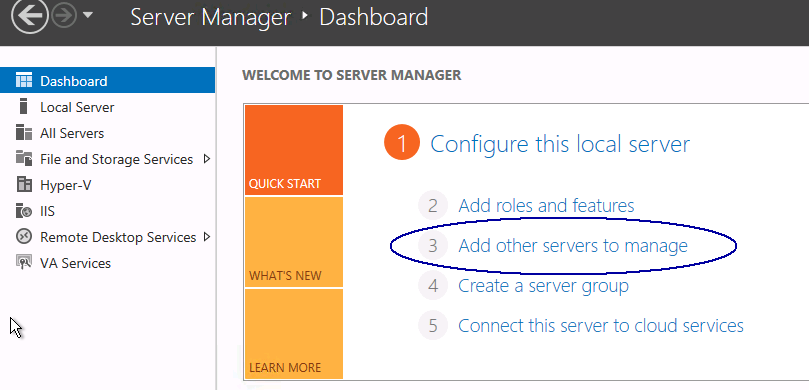Select Dashboard in the navigation pane

(x=107, y=80)
